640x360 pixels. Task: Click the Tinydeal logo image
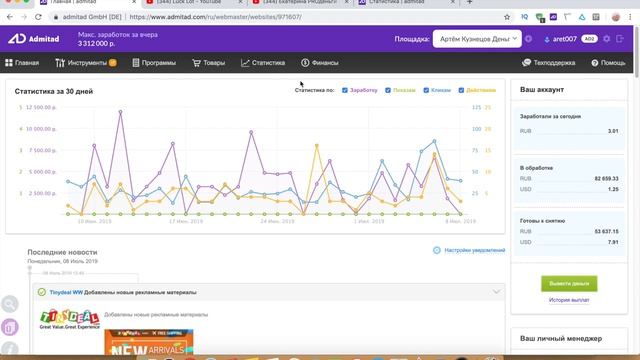(70, 319)
